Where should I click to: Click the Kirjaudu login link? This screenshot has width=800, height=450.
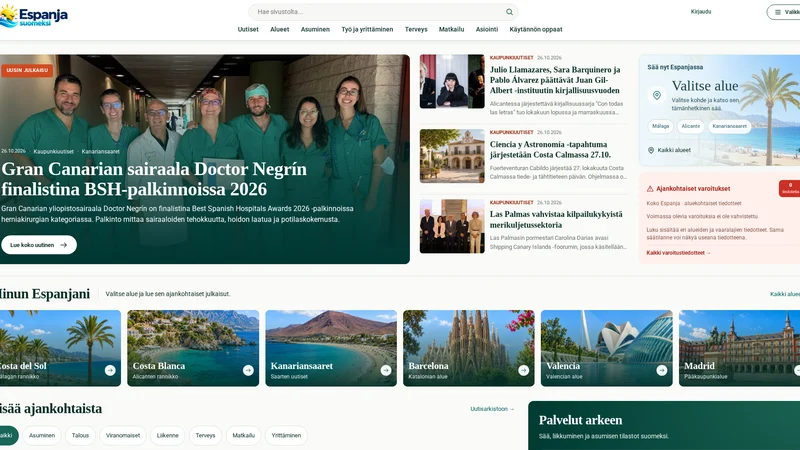(x=701, y=12)
